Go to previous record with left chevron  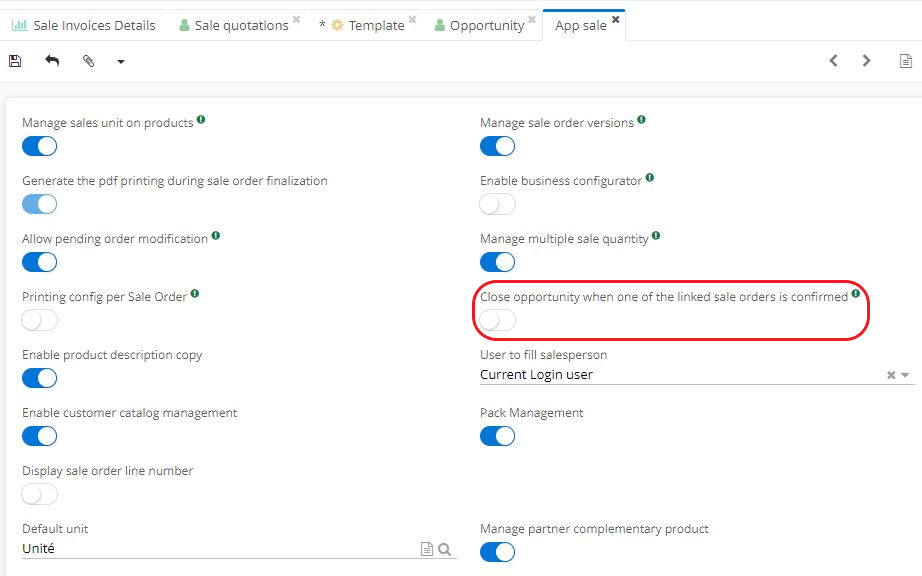(833, 61)
